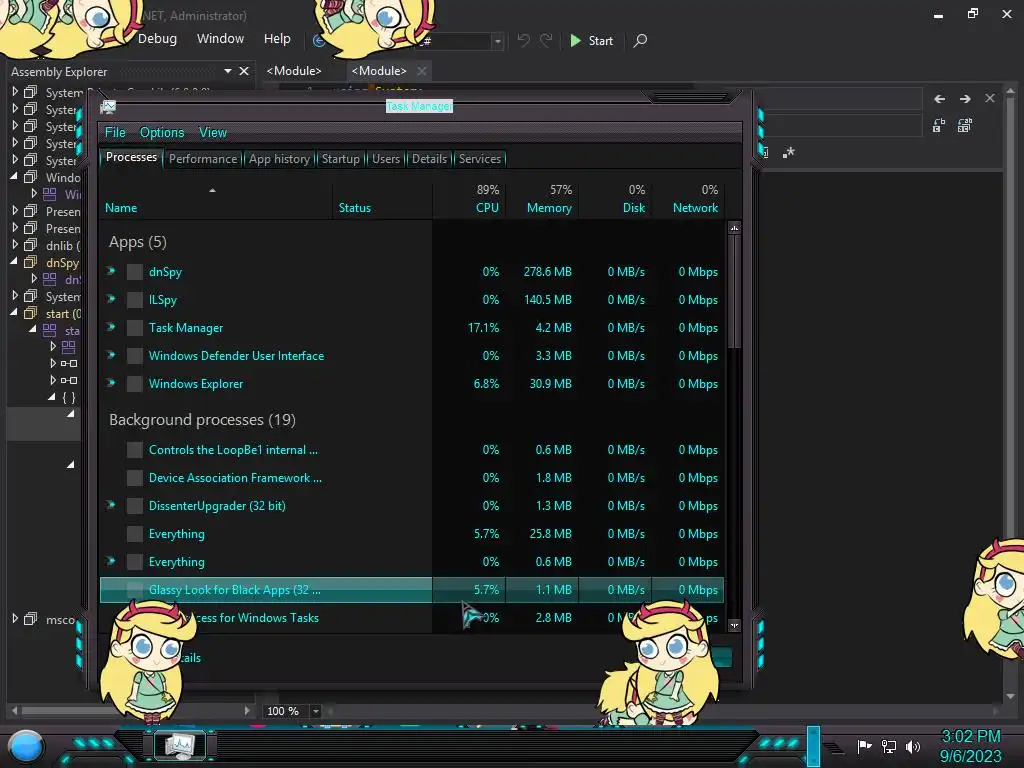Switch to the Details tab

(x=430, y=159)
